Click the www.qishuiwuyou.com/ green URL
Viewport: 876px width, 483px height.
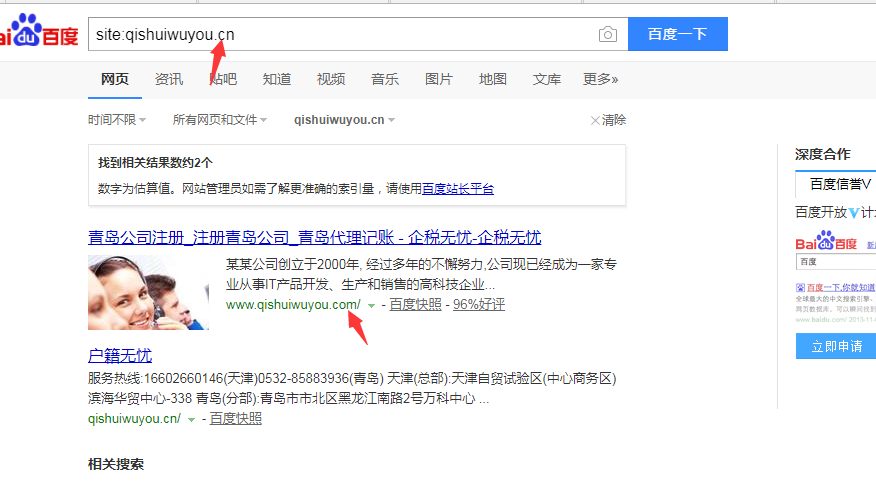click(x=293, y=305)
